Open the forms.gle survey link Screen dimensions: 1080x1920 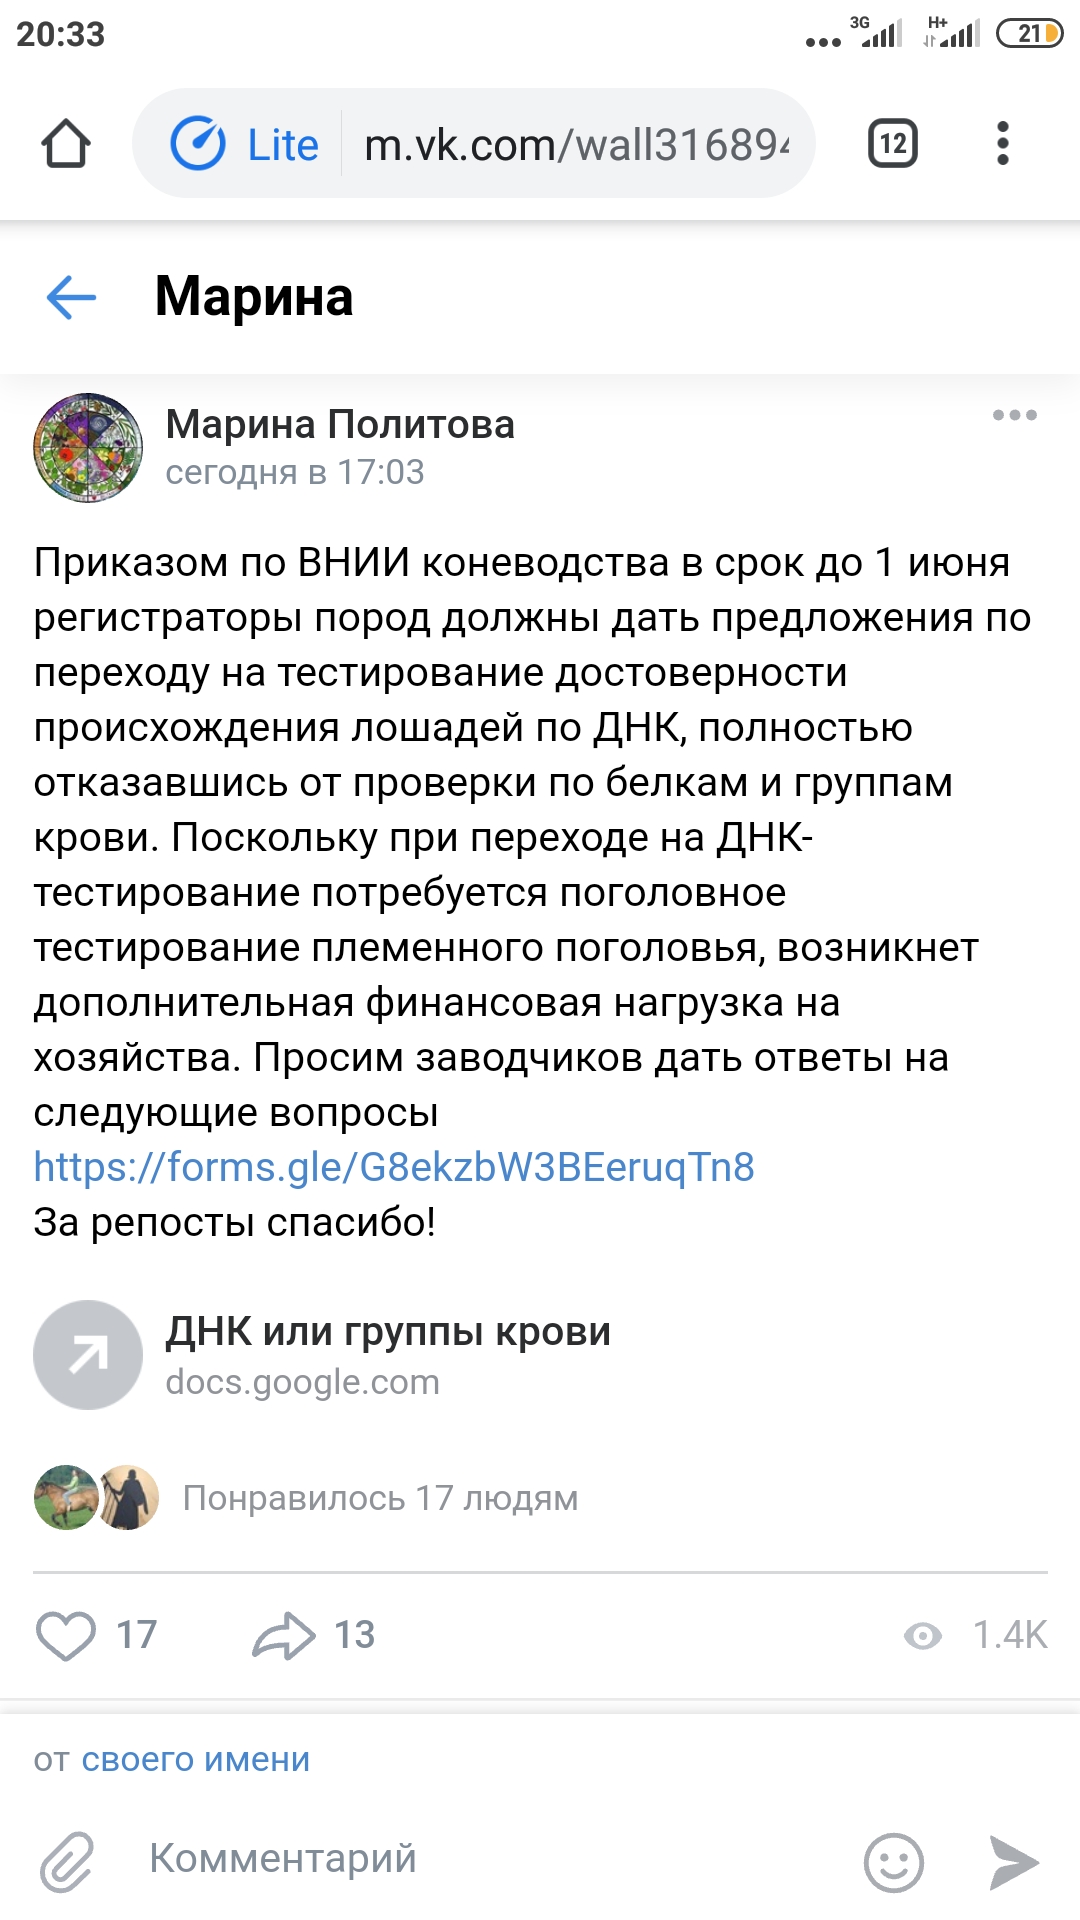(x=394, y=1167)
